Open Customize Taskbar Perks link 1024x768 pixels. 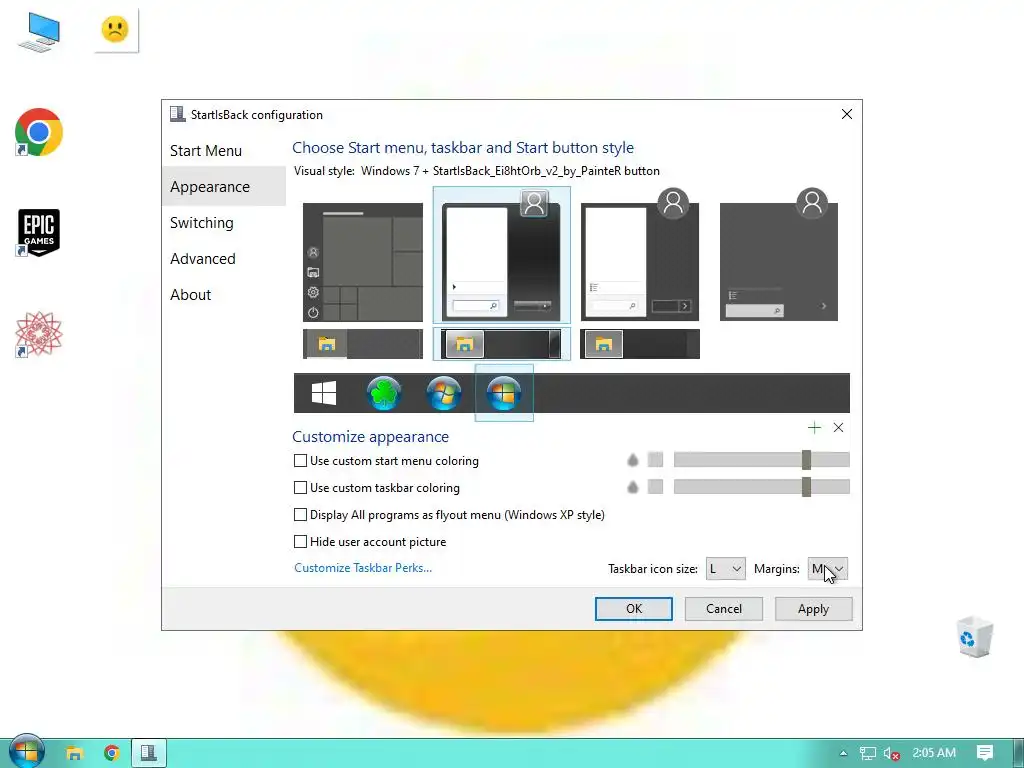[363, 568]
